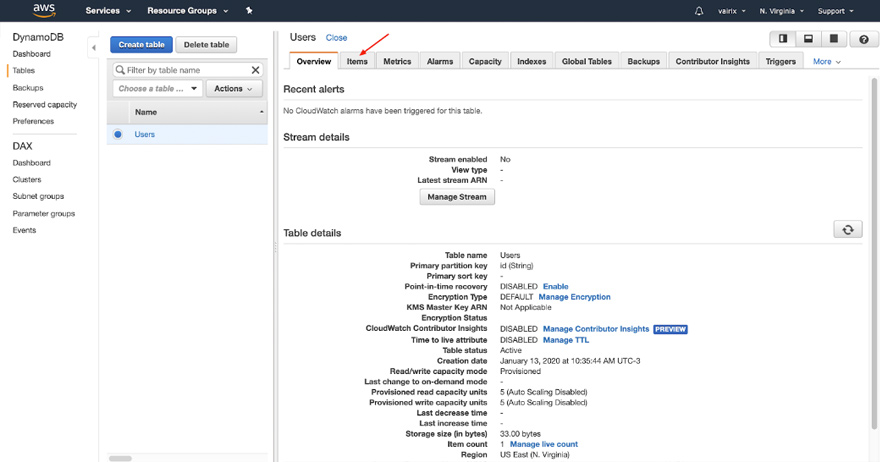Switch to the Metrics tab
The height and width of the screenshot is (462, 880).
pos(397,61)
